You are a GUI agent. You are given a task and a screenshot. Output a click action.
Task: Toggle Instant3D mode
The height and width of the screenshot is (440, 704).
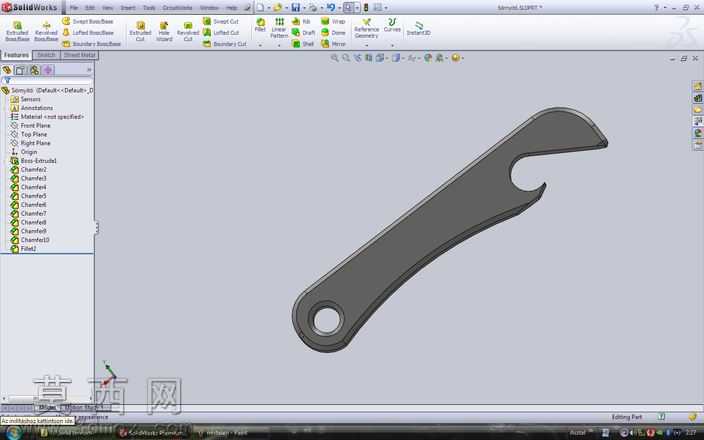tap(418, 28)
